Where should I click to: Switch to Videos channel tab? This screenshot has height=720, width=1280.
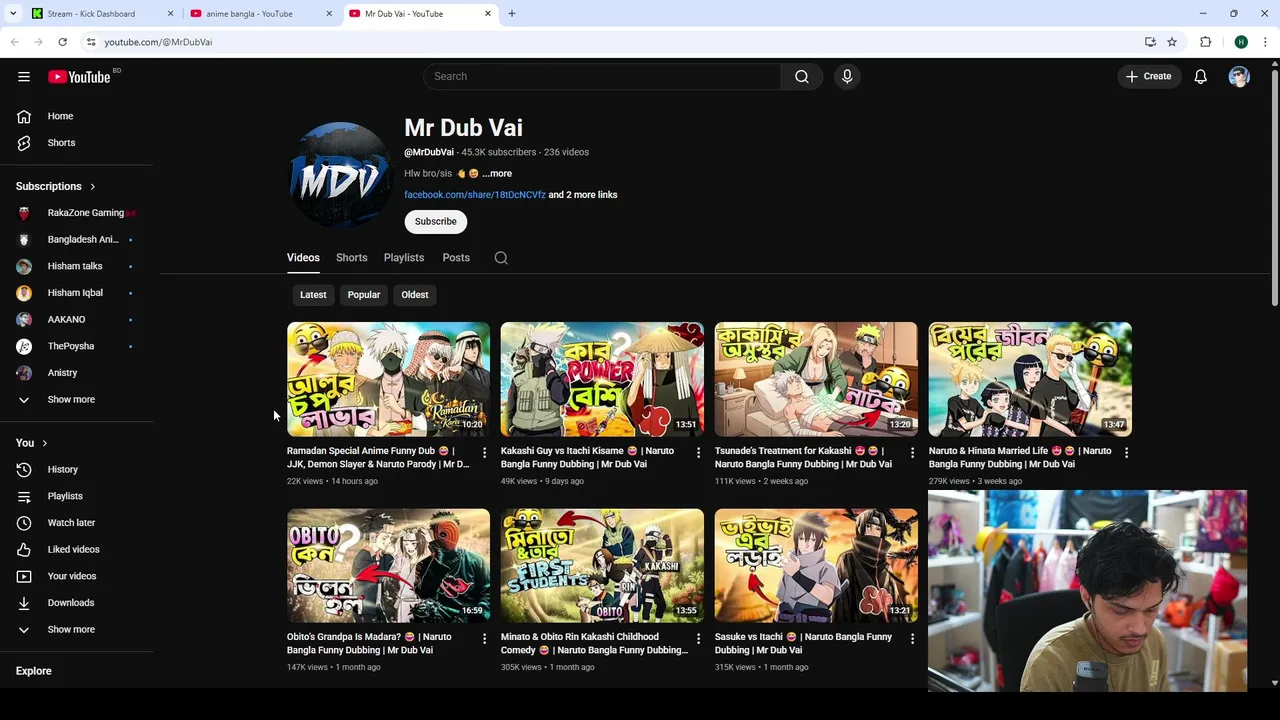tap(303, 258)
